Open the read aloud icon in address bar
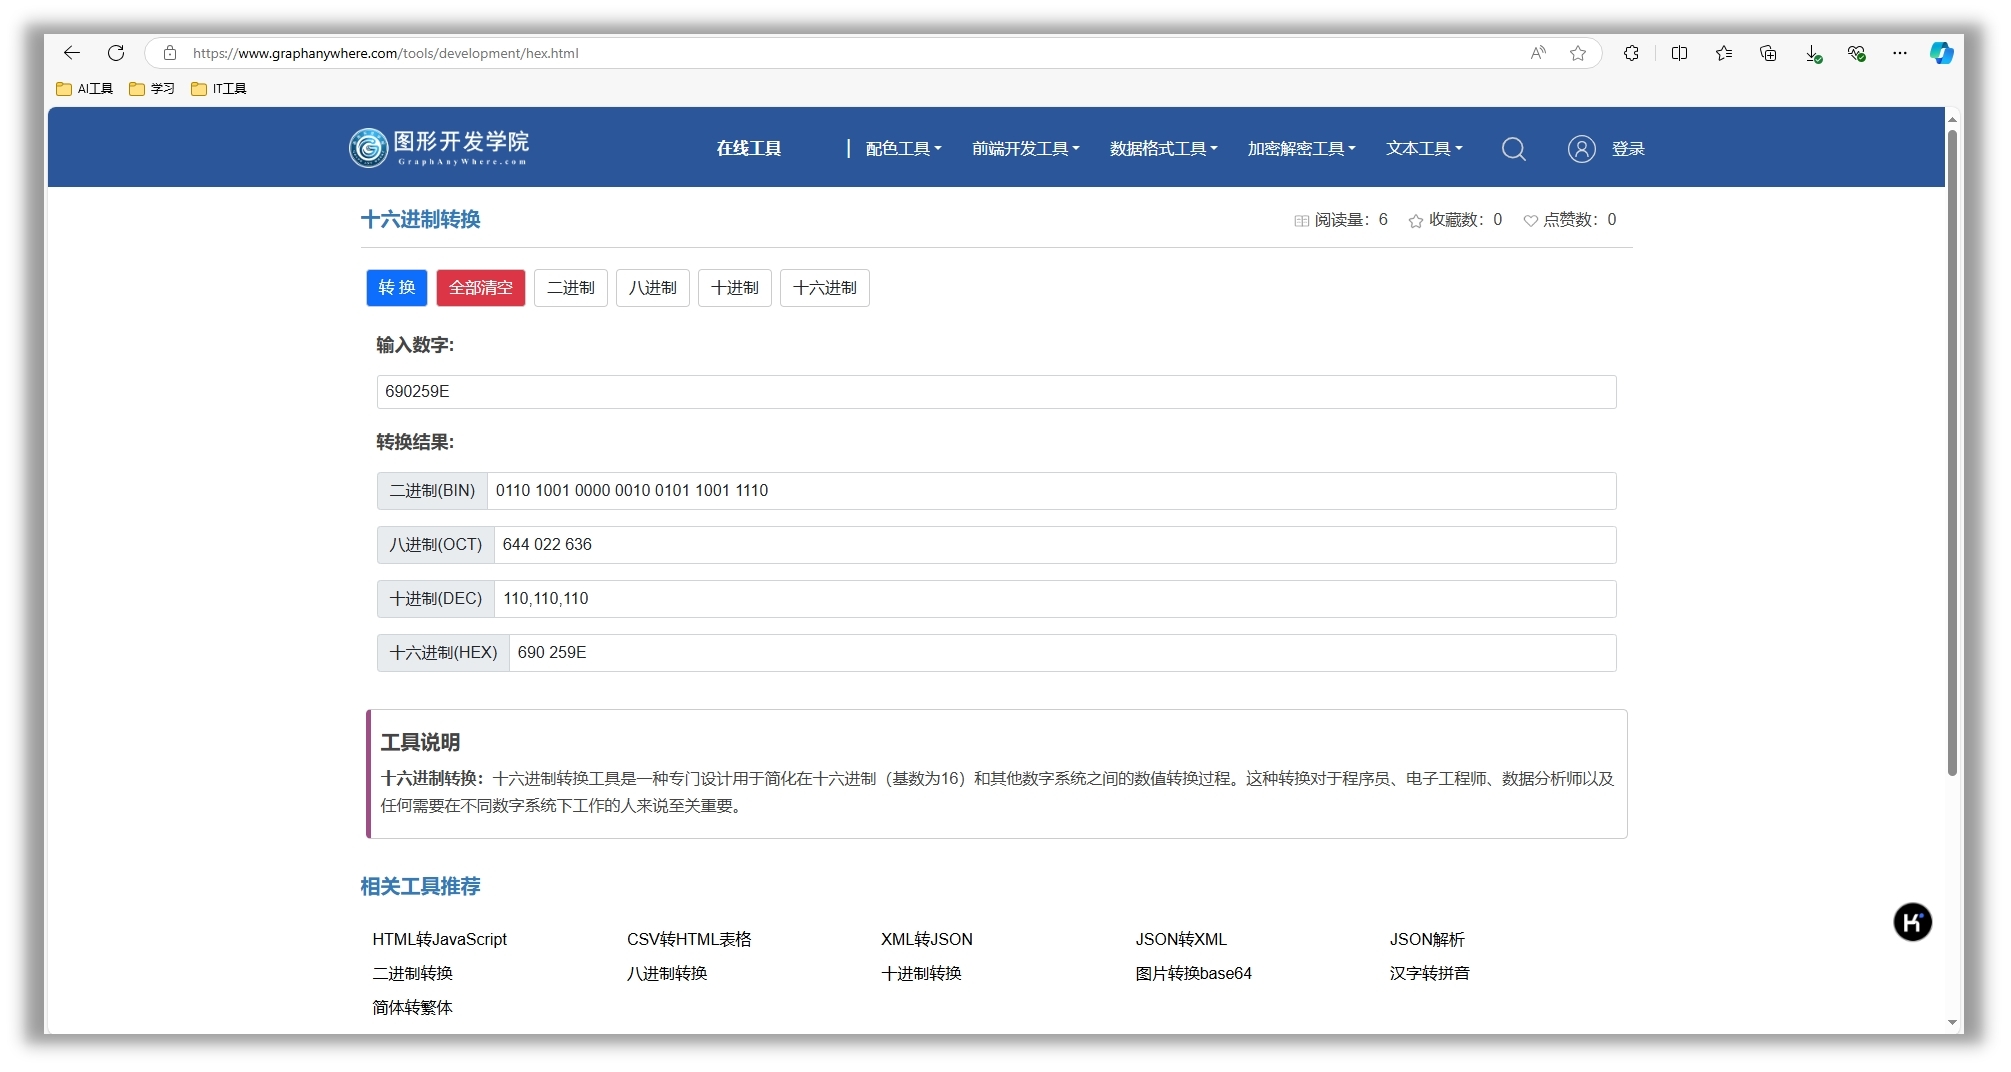2011x1072 pixels. tap(1538, 53)
